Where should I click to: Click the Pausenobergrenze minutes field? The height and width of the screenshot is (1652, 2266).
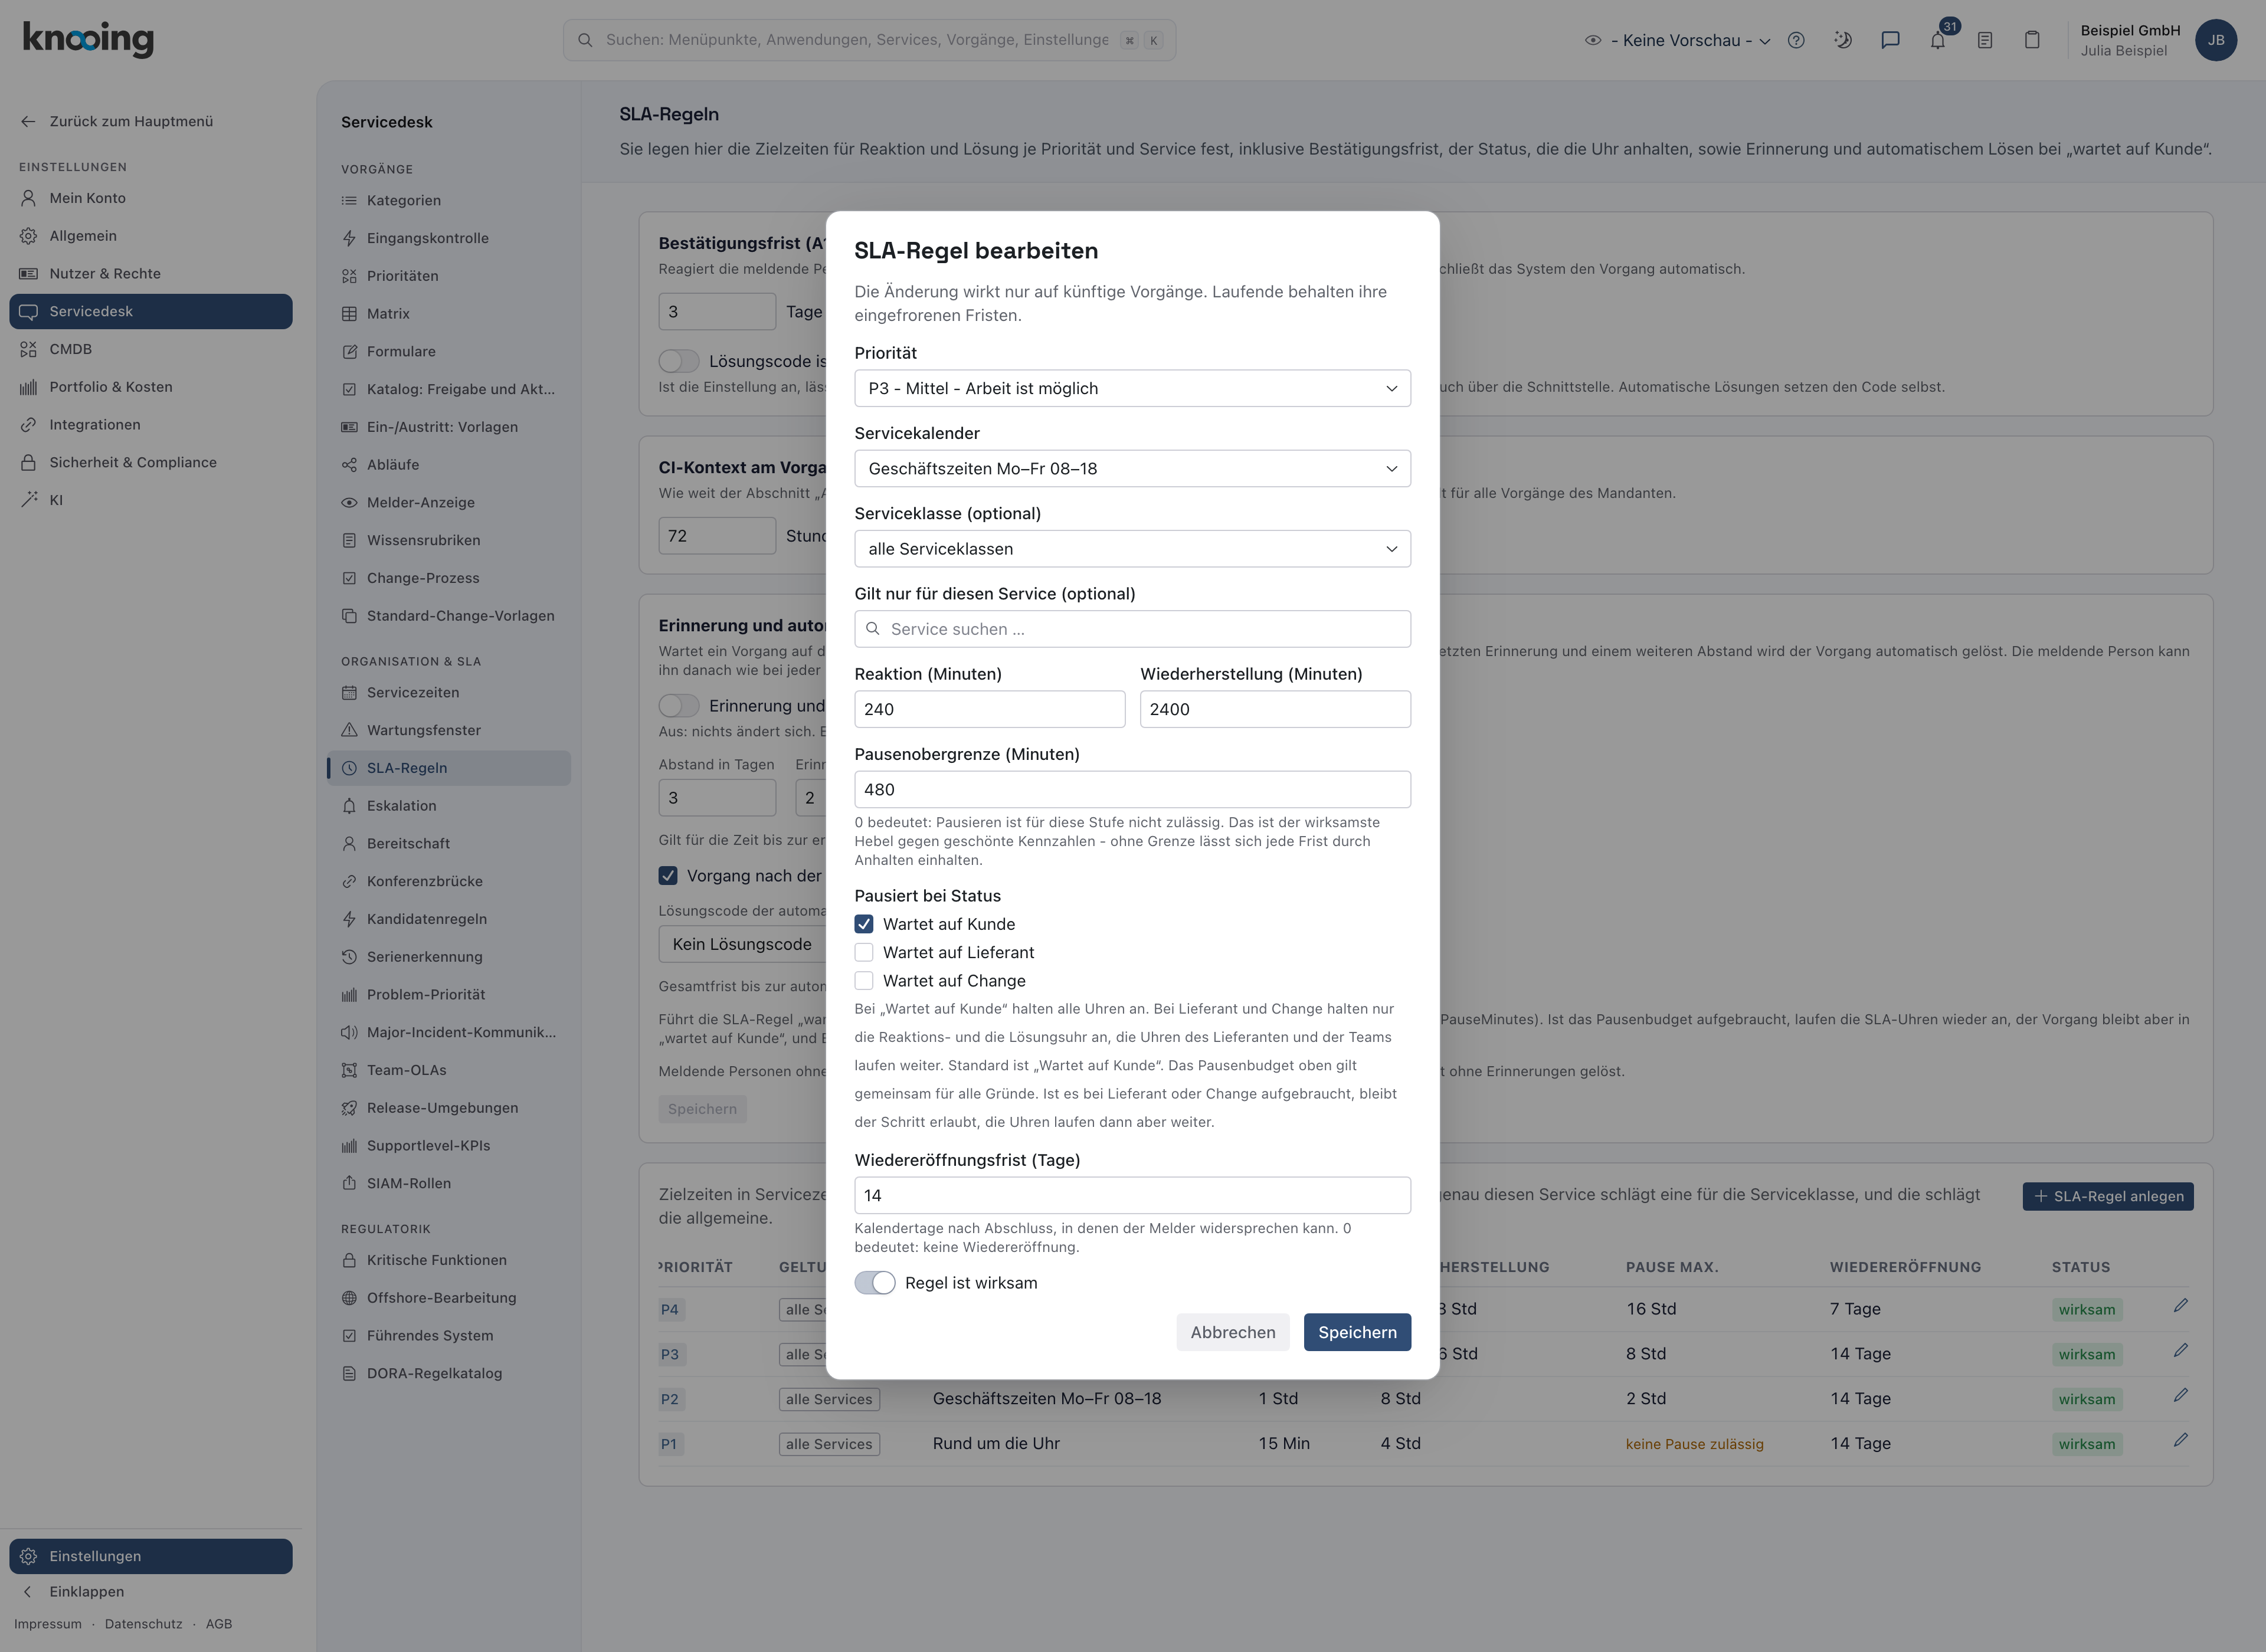[1132, 789]
